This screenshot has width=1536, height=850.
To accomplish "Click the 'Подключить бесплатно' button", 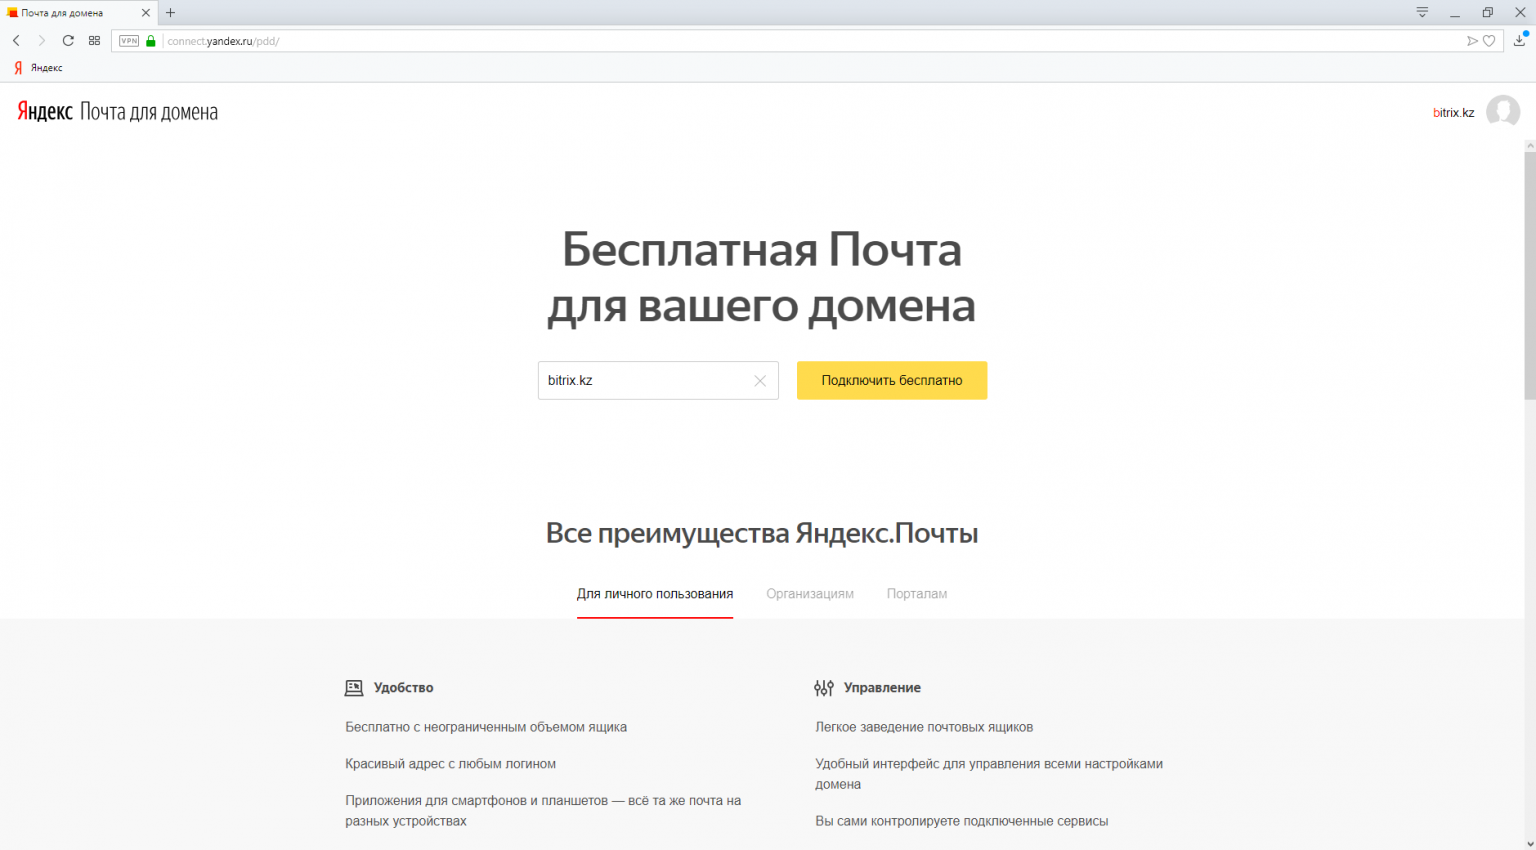I will [x=892, y=380].
